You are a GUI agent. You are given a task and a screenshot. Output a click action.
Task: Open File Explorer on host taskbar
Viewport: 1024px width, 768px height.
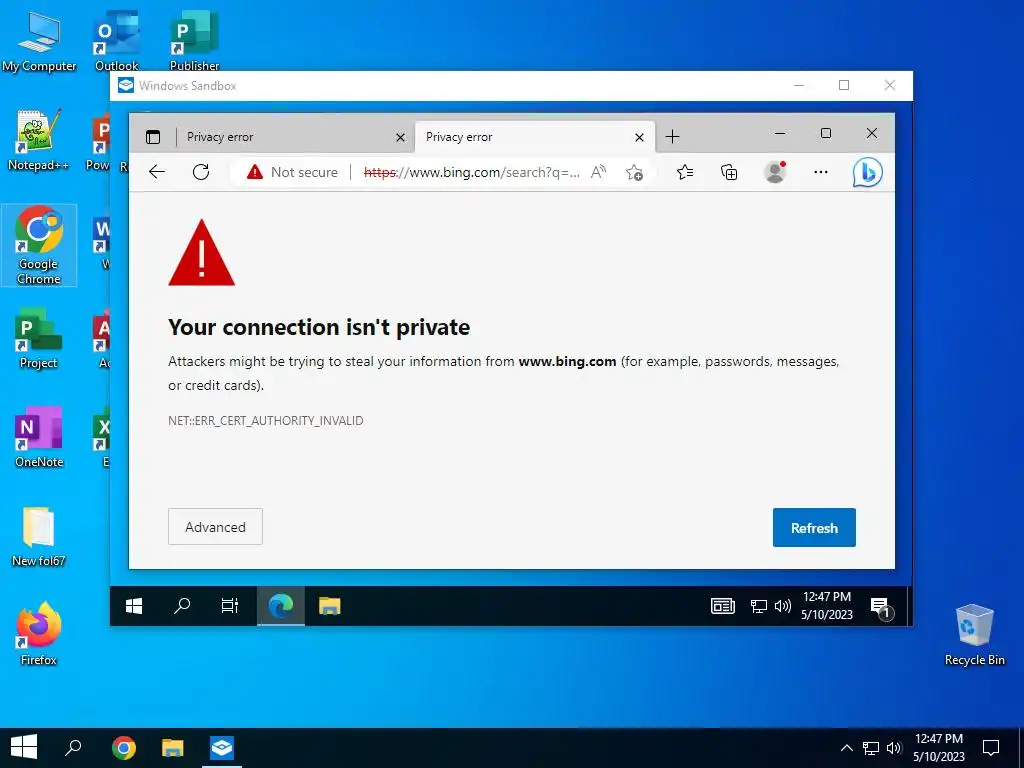click(172, 747)
